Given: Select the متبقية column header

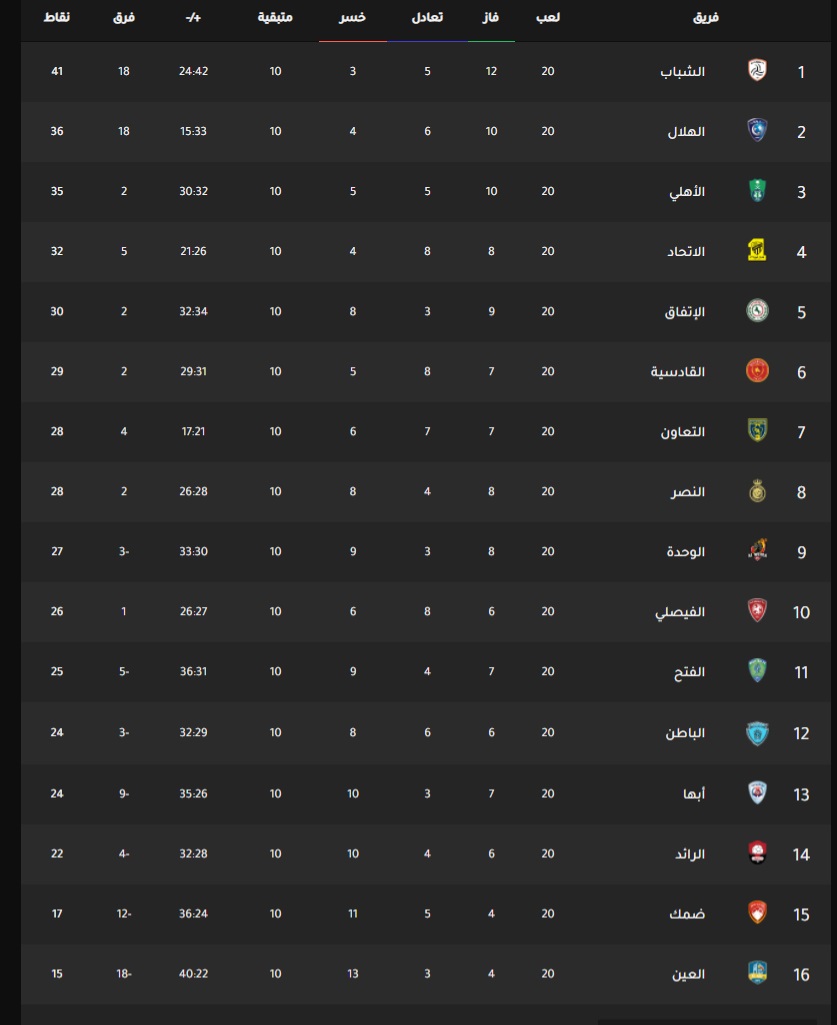Looking at the screenshot, I should 275,18.
